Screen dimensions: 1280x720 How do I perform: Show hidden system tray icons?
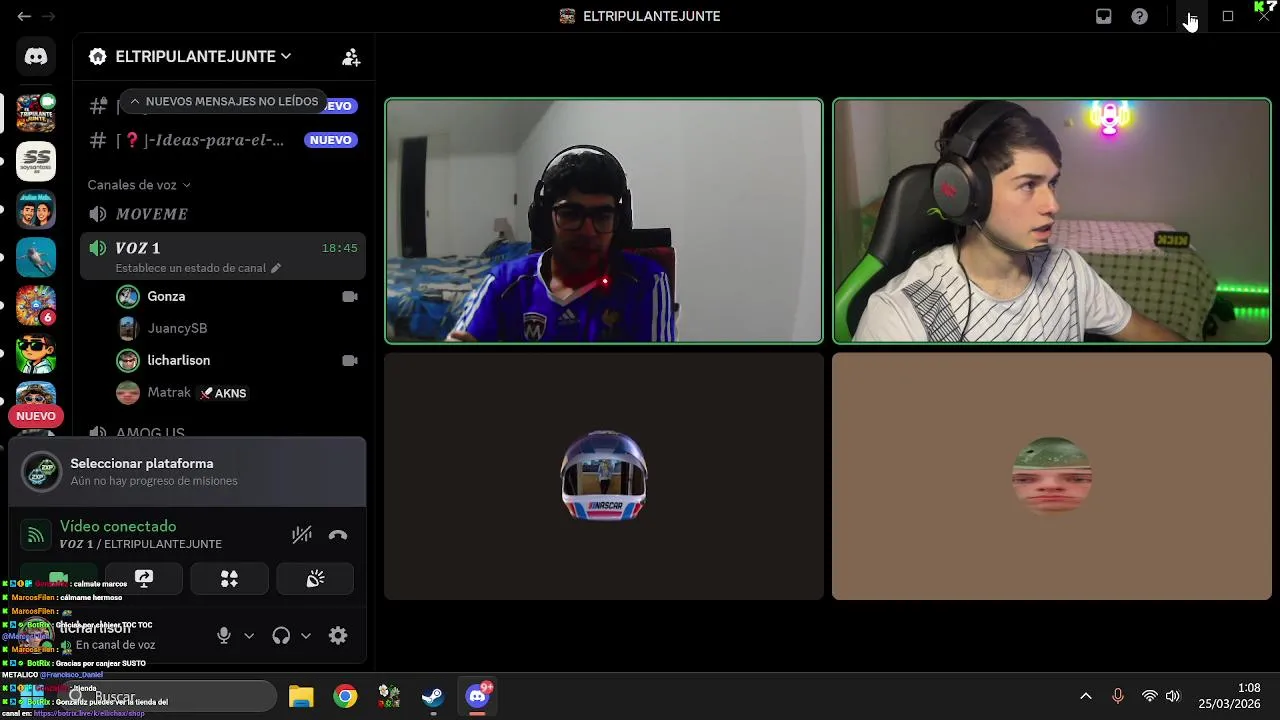tap(1085, 696)
